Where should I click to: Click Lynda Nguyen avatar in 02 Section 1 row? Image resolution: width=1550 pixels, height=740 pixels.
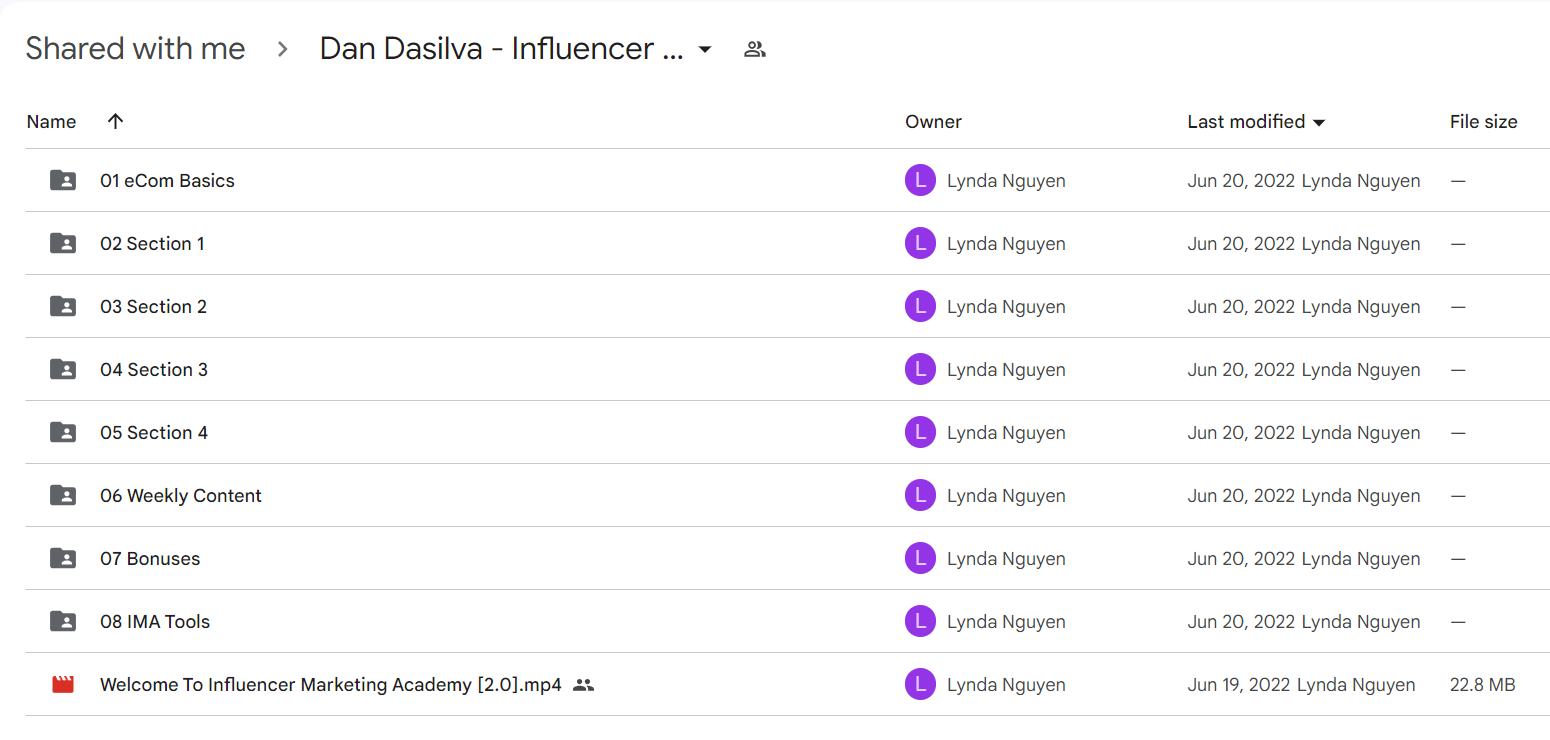pos(920,244)
